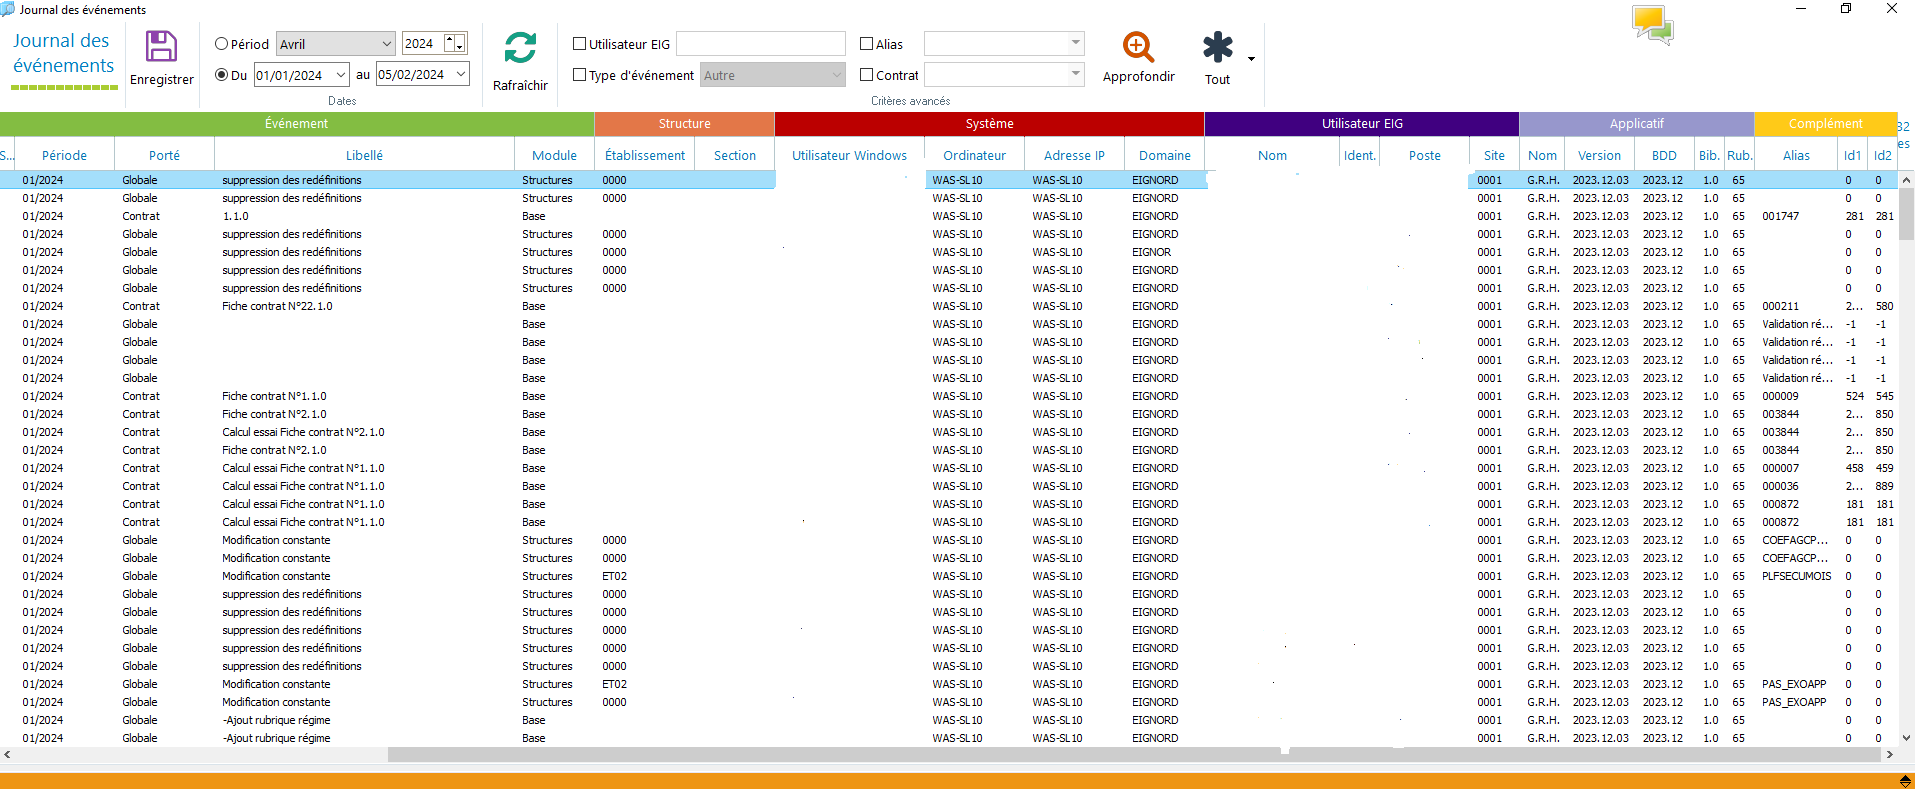Open the start date 01/01/2024 dropdown
Viewport: 1915px width, 789px height.
point(341,75)
